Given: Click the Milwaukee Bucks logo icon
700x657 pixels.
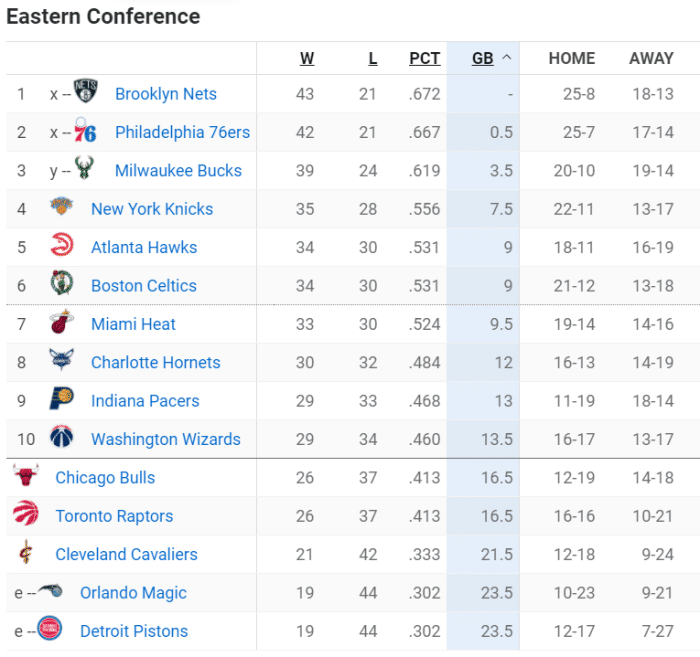Looking at the screenshot, I should [86, 170].
